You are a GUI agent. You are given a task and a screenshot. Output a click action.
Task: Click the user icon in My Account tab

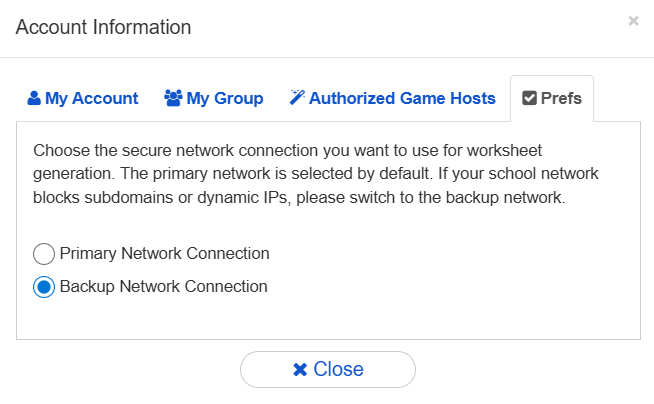click(34, 98)
